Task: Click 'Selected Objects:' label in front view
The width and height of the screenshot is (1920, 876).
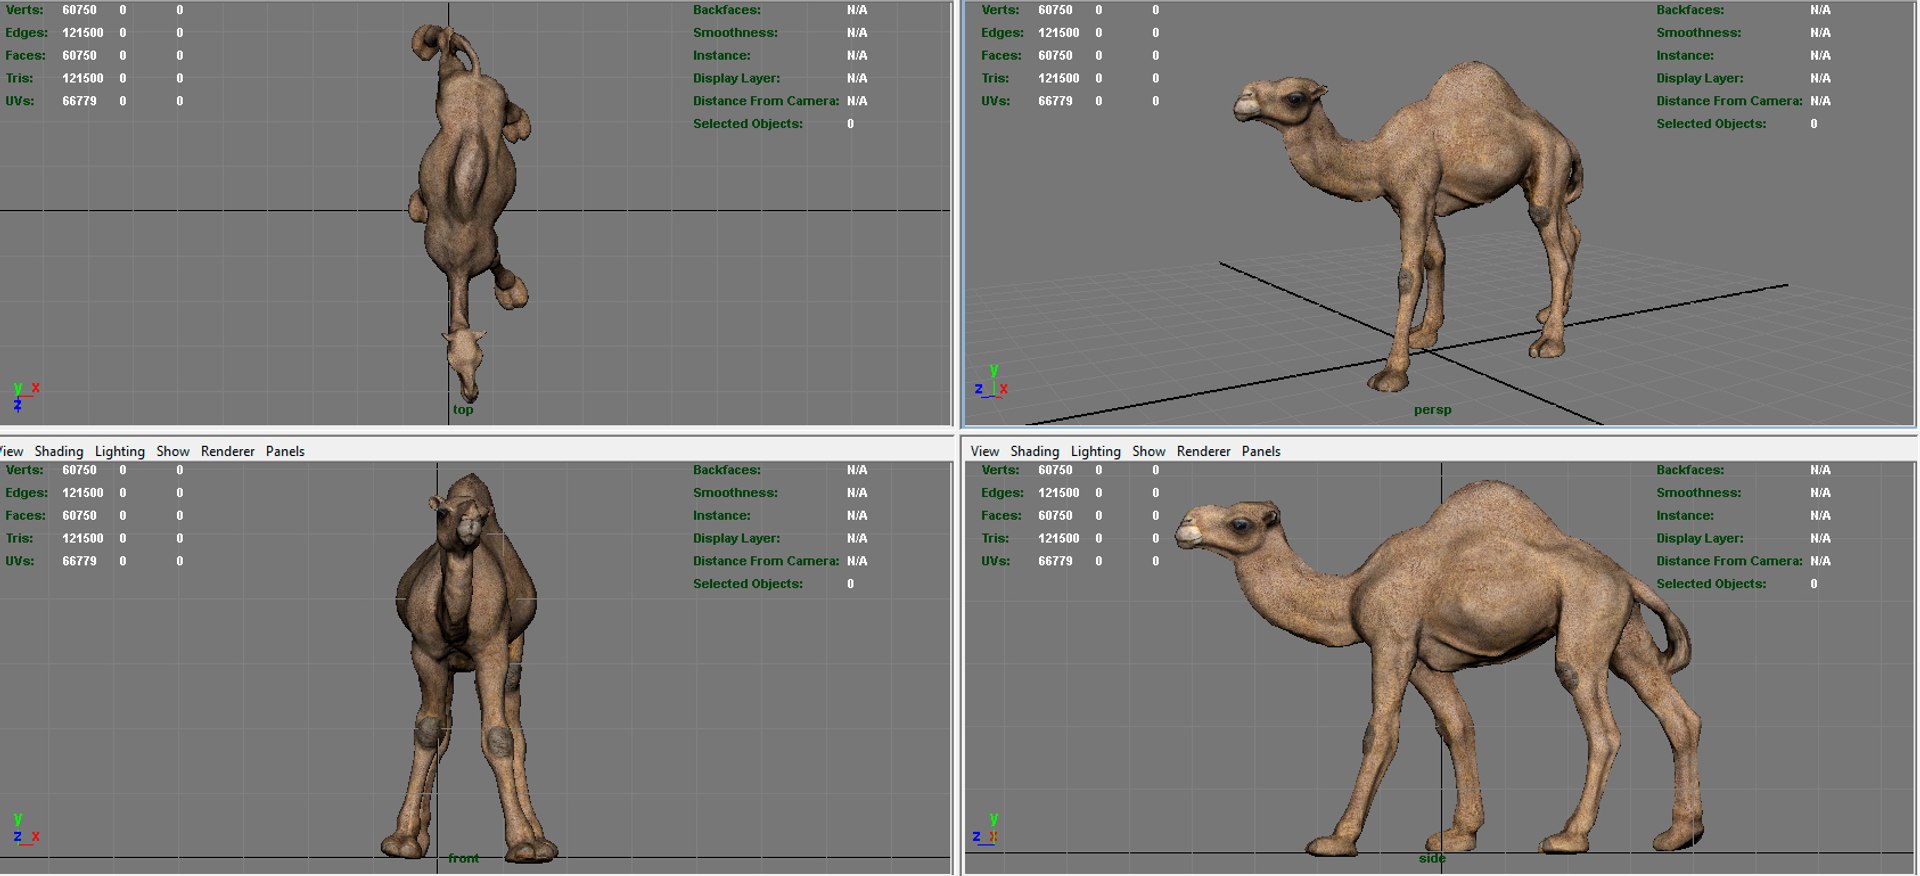Action: pos(748,584)
